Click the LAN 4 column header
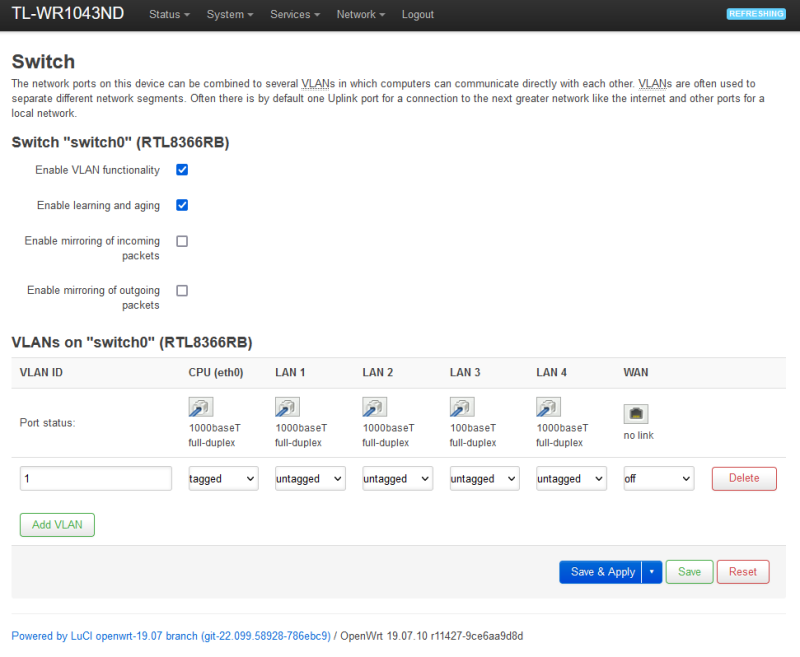 tap(552, 372)
